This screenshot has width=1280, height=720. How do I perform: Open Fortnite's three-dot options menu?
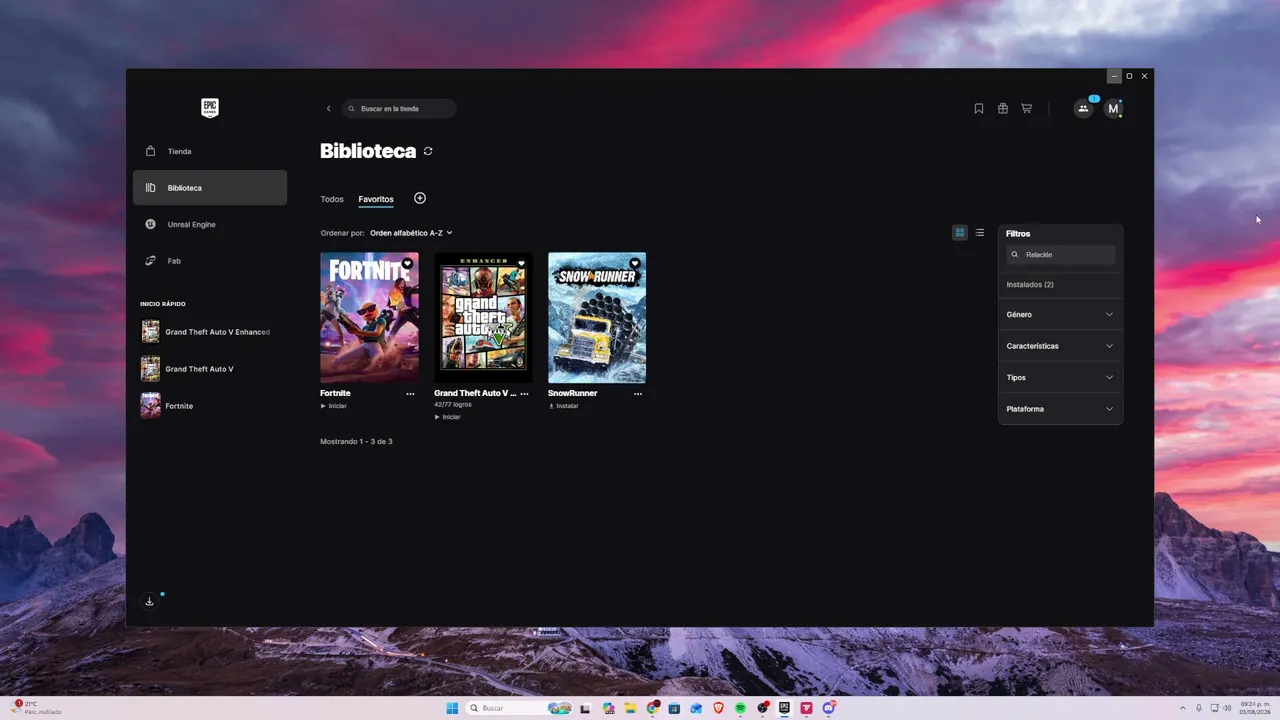point(410,394)
